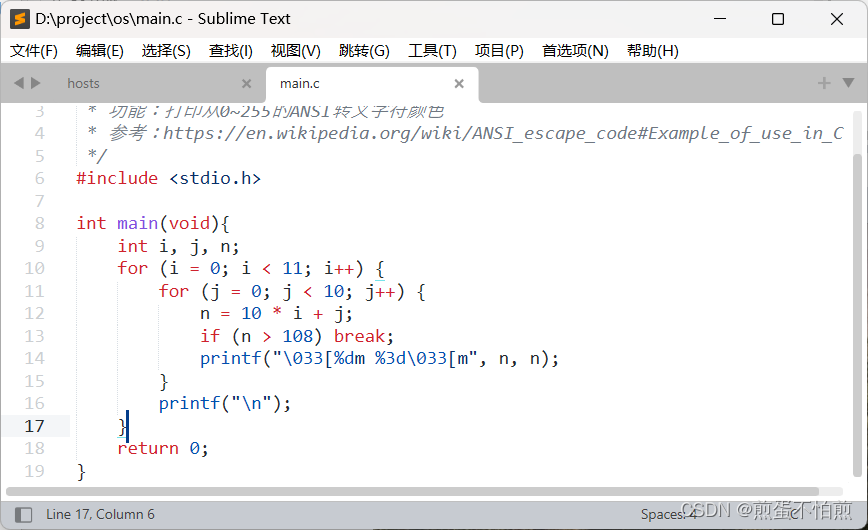
Task: Click the Sublime Text logo icon in title bar
Action: [x=19, y=19]
